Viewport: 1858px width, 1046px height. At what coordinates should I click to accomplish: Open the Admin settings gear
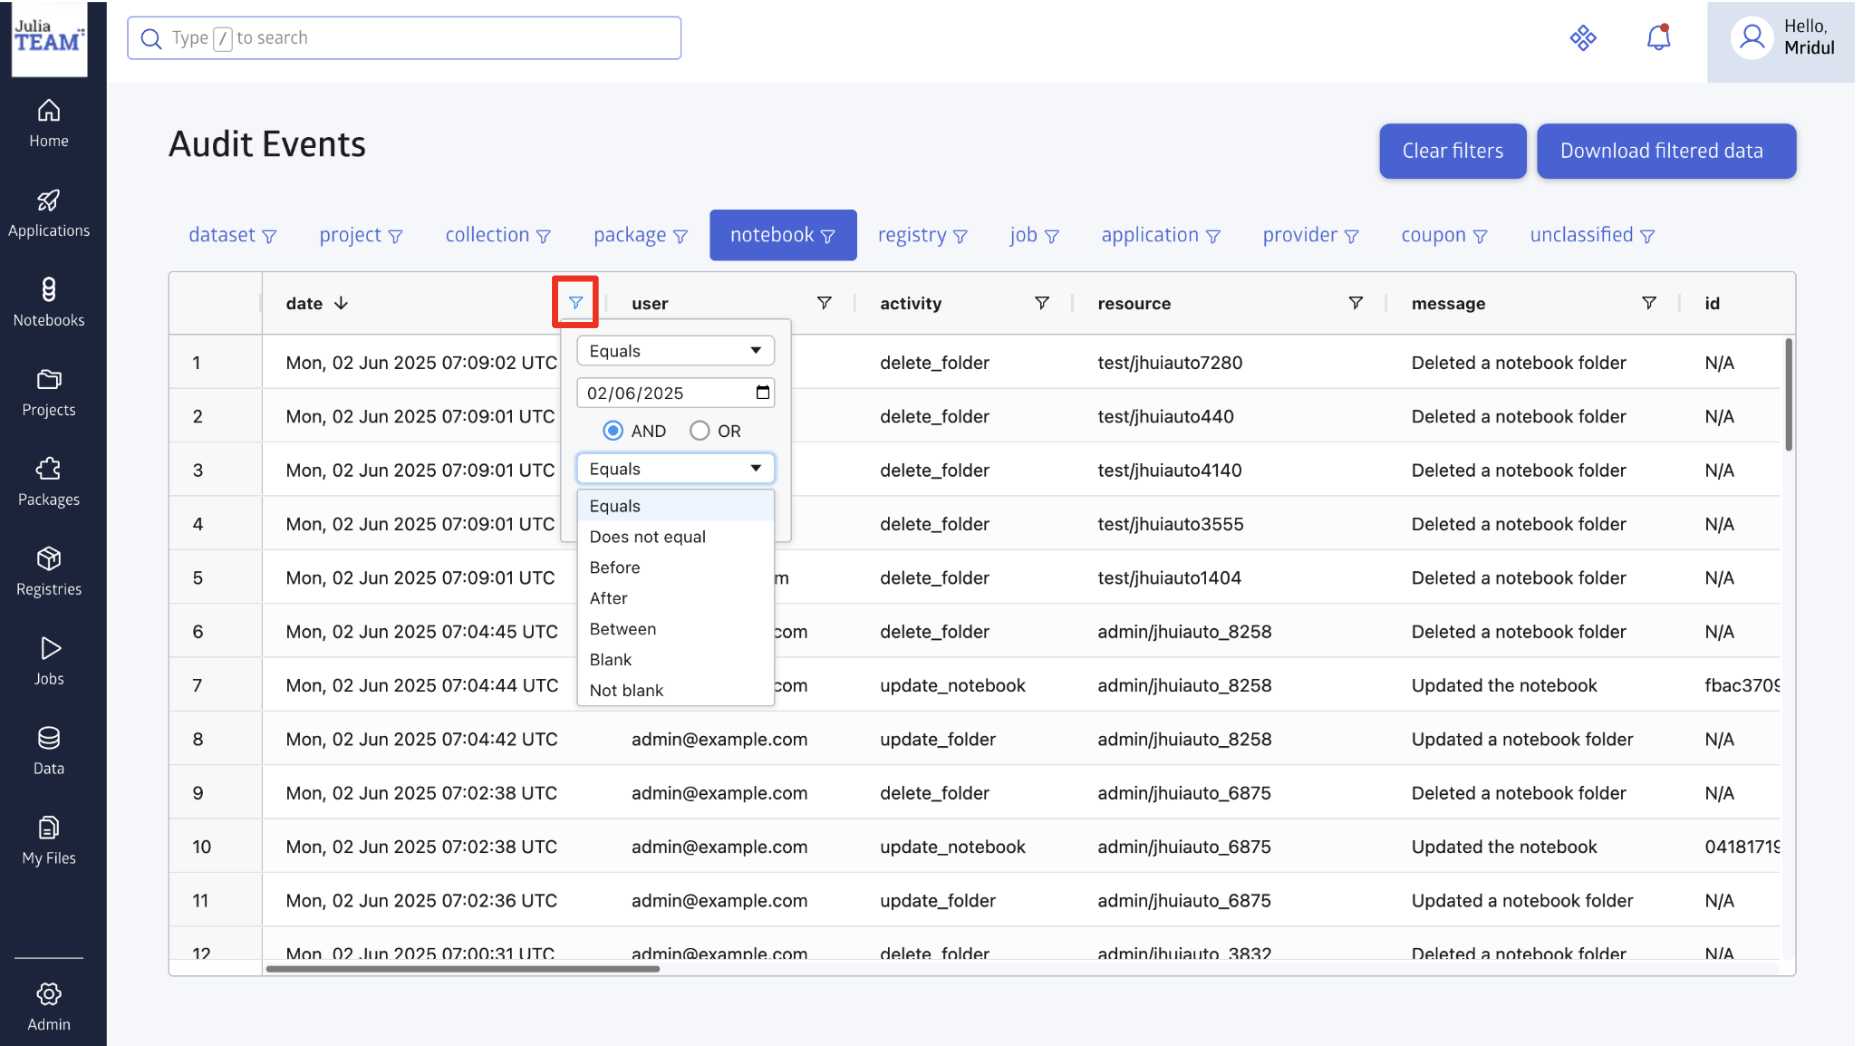click(49, 1005)
